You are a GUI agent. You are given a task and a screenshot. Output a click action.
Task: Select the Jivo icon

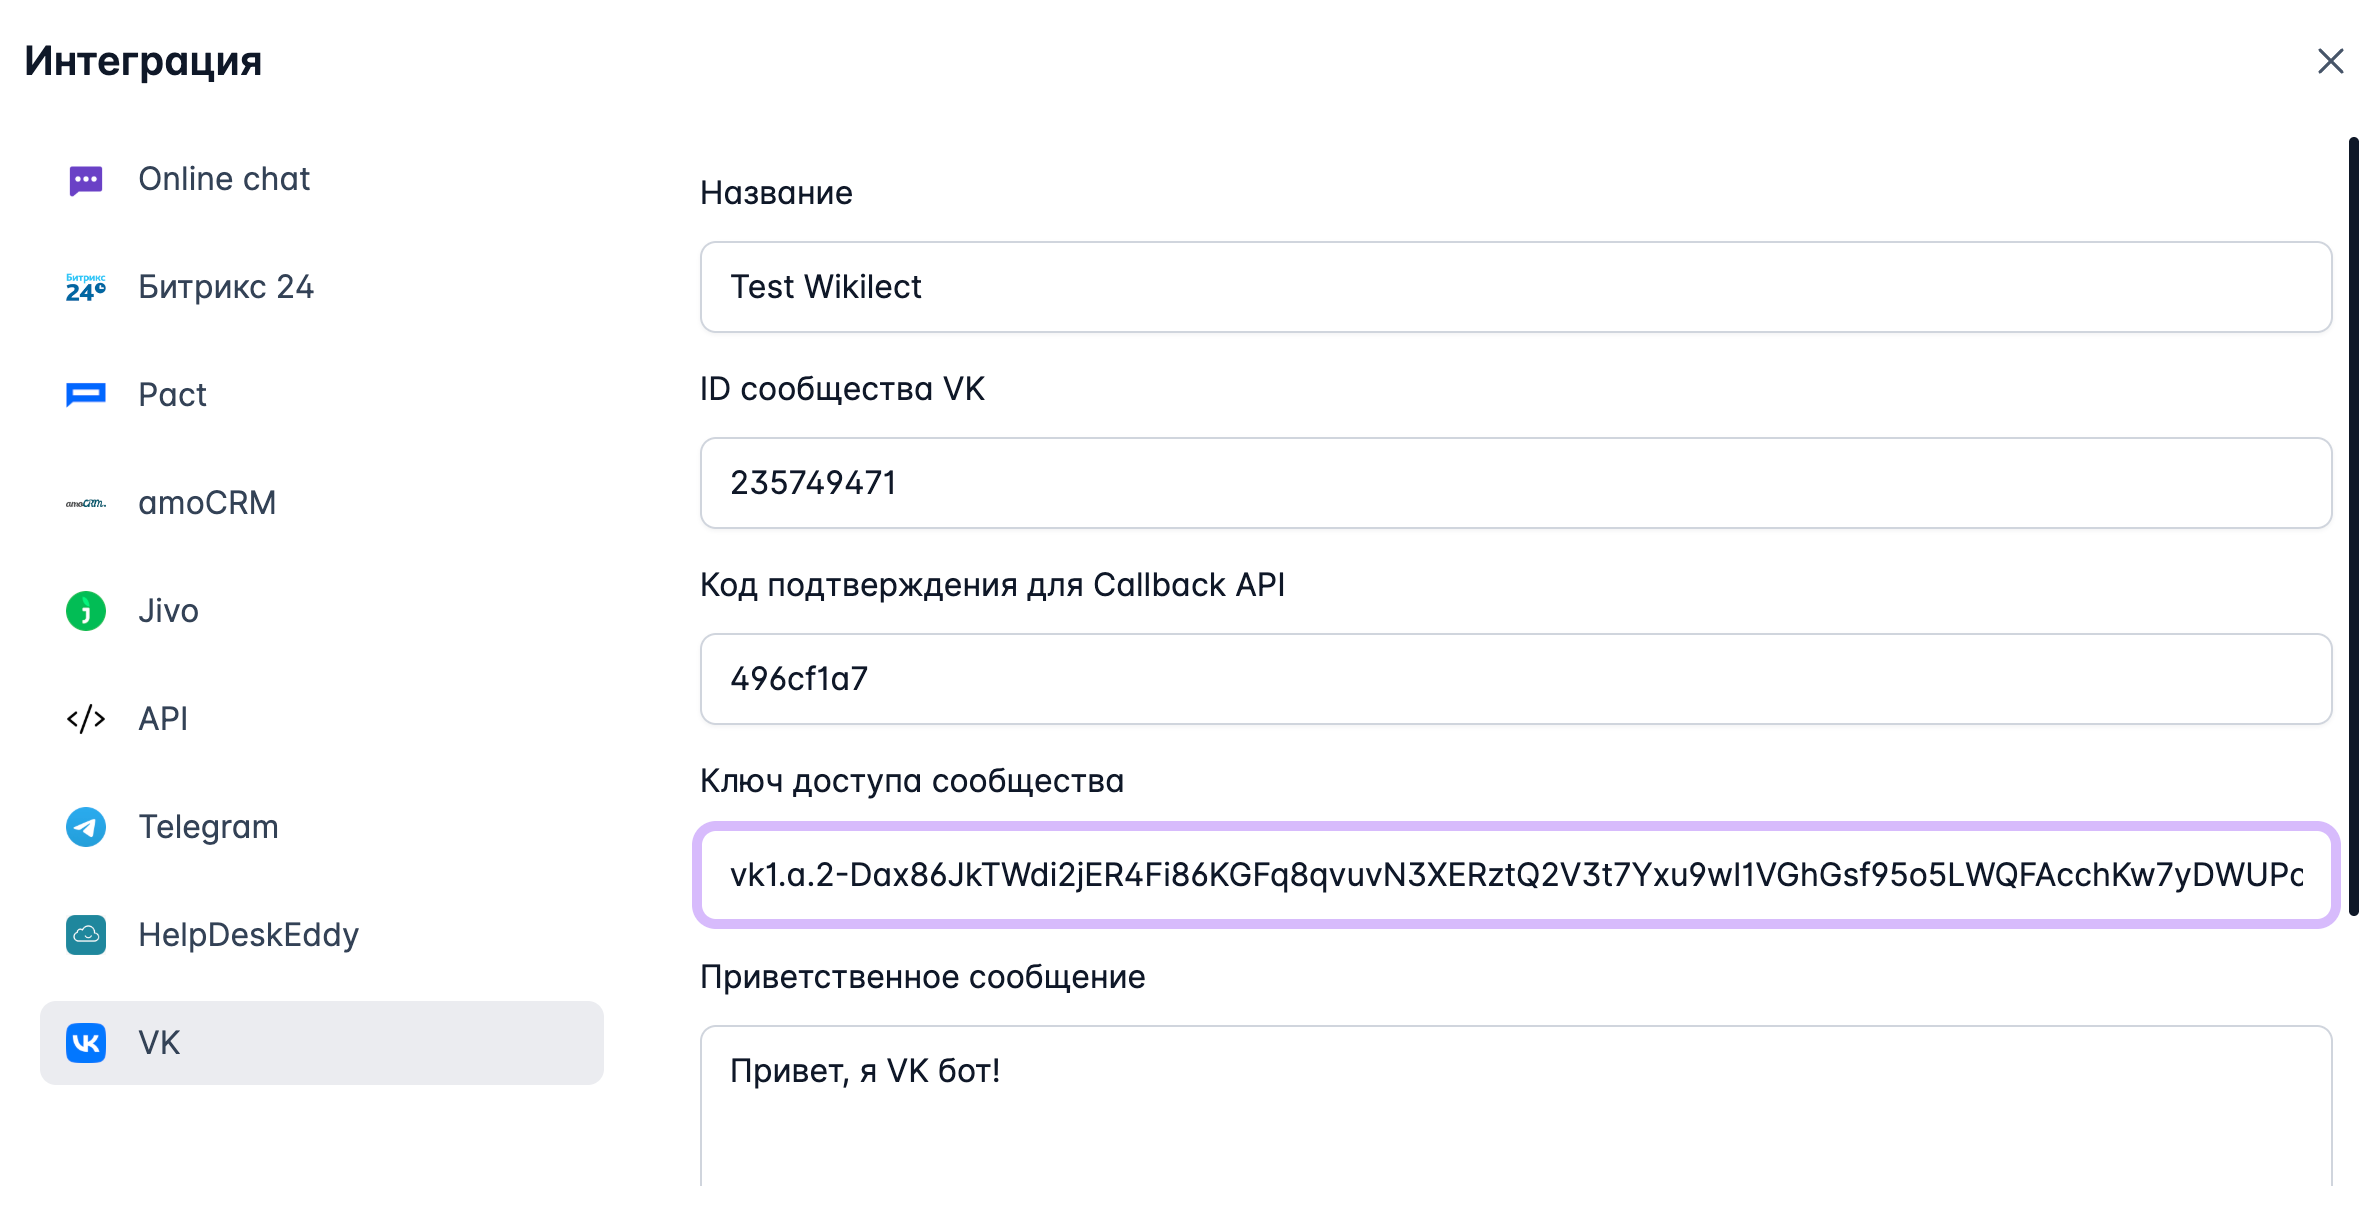tap(85, 610)
